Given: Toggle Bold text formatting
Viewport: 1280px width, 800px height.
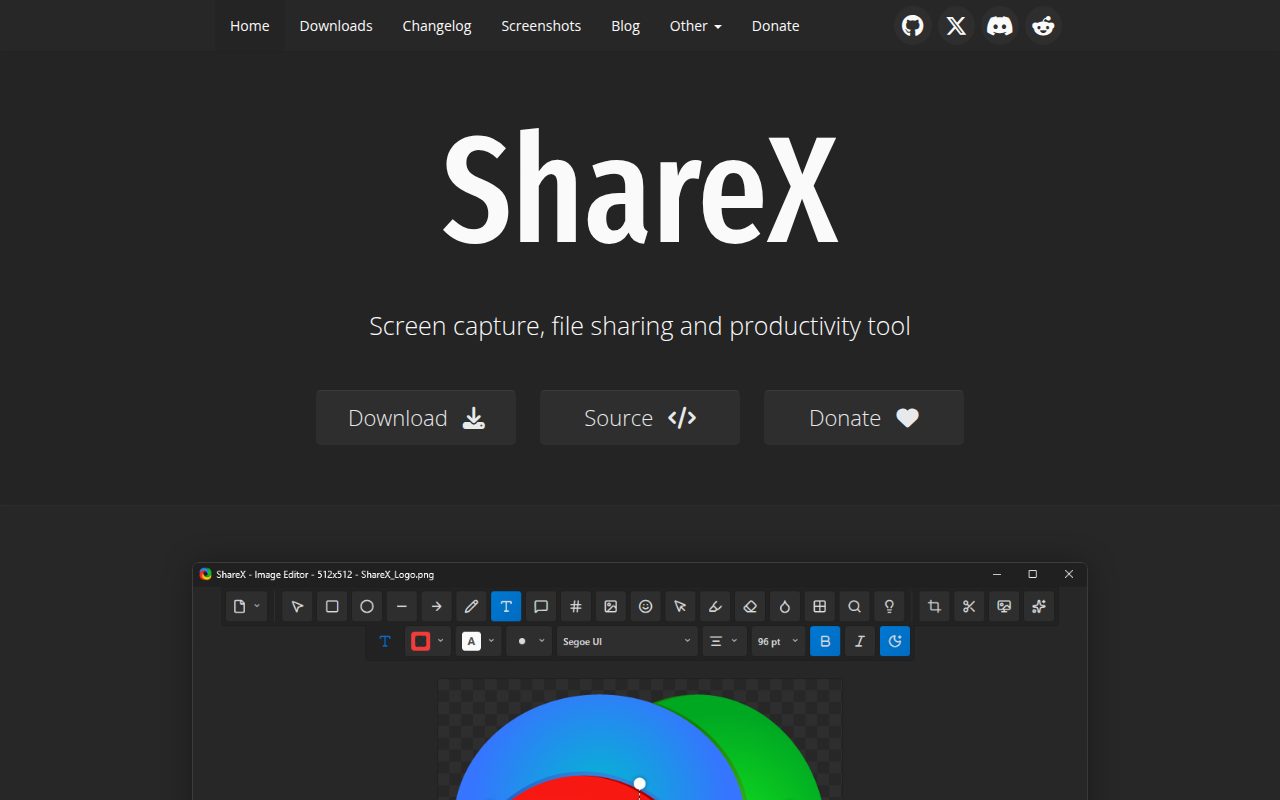Looking at the screenshot, I should pos(825,641).
